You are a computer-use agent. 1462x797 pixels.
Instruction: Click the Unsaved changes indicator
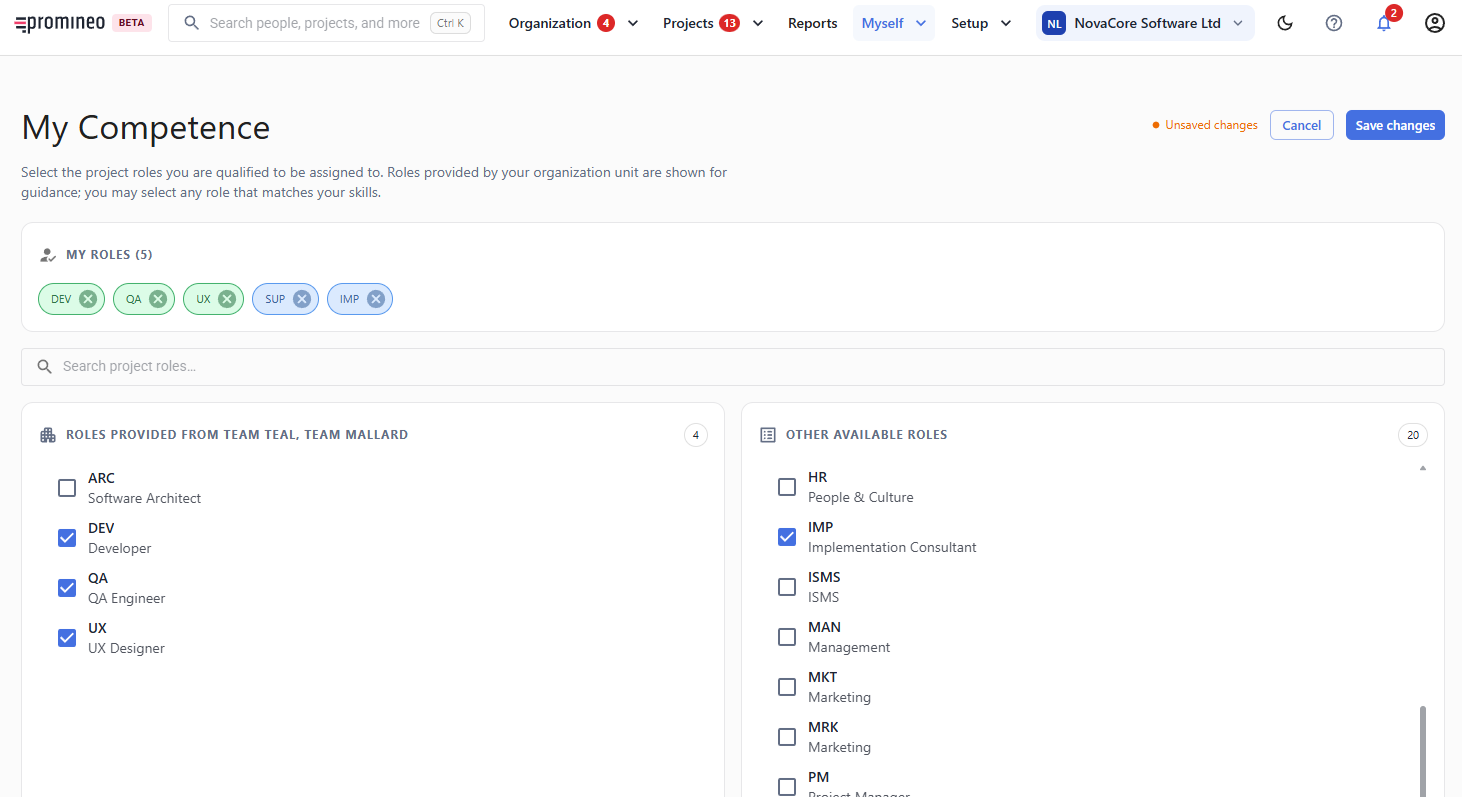[1205, 125]
